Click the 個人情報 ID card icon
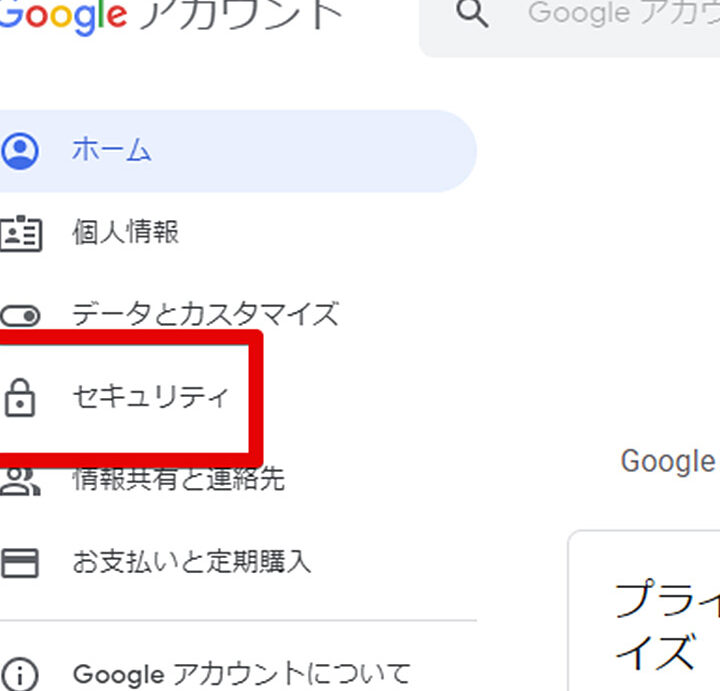Screen dimensions: 720x691 20,232
